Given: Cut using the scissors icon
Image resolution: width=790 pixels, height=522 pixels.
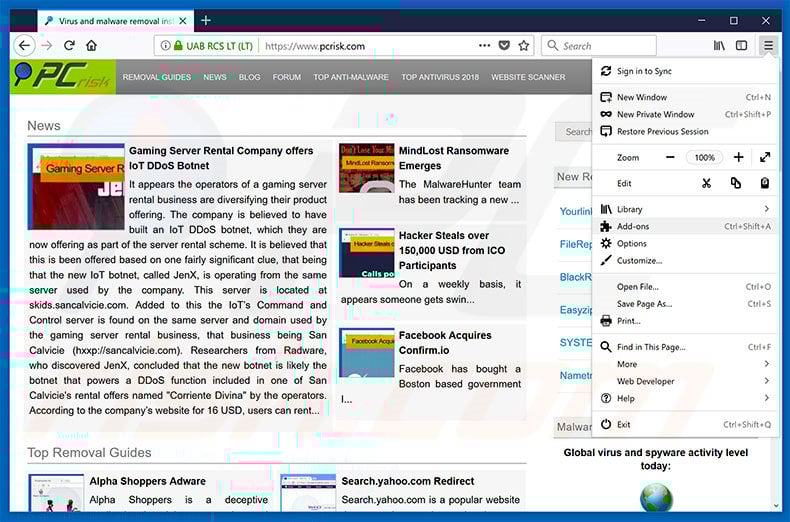Looking at the screenshot, I should click(x=706, y=183).
